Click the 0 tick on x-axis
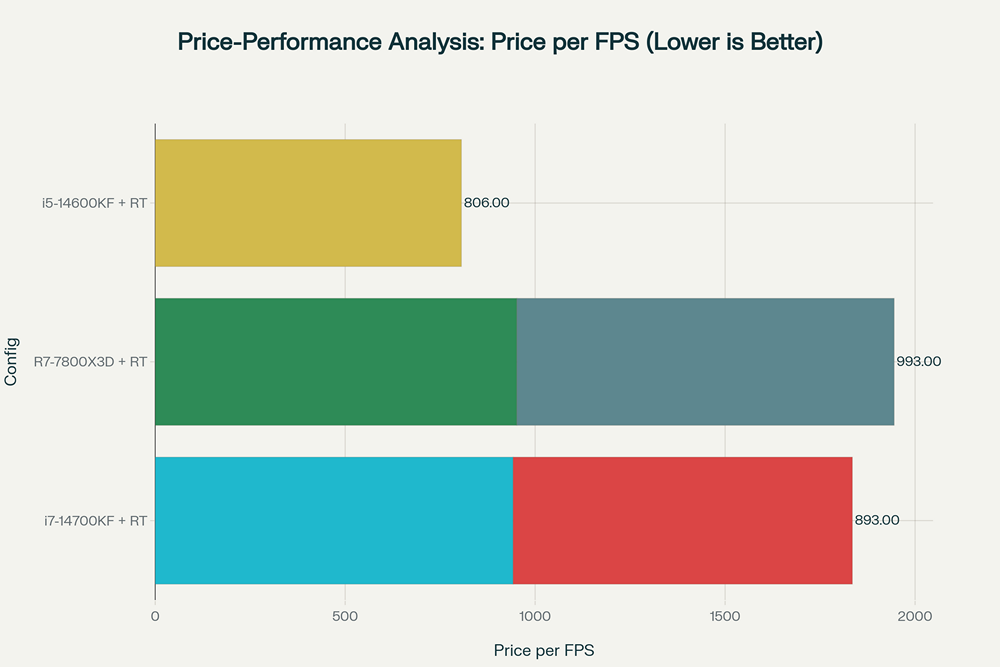 pos(155,616)
